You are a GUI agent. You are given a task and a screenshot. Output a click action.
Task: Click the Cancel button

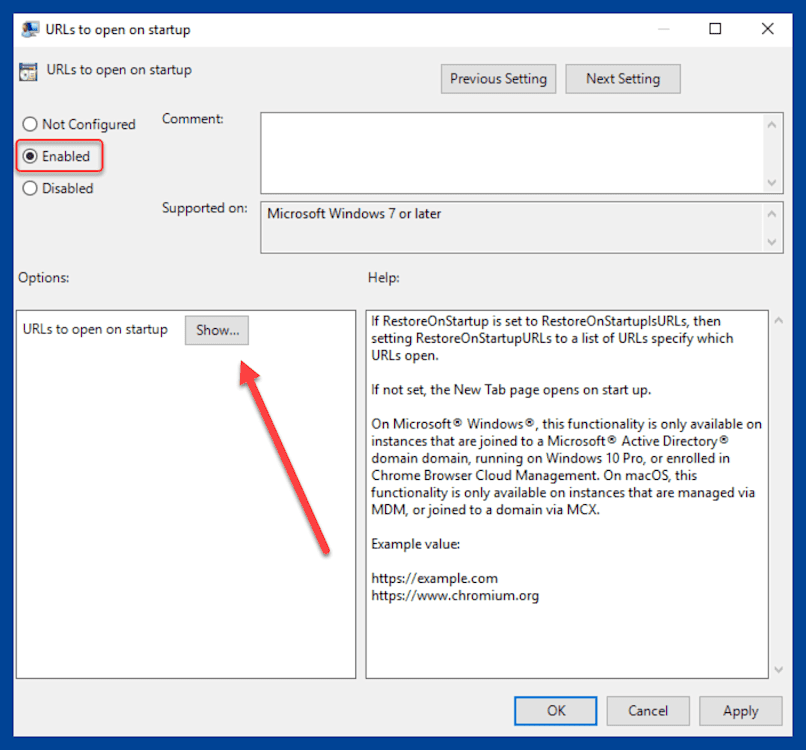point(648,710)
